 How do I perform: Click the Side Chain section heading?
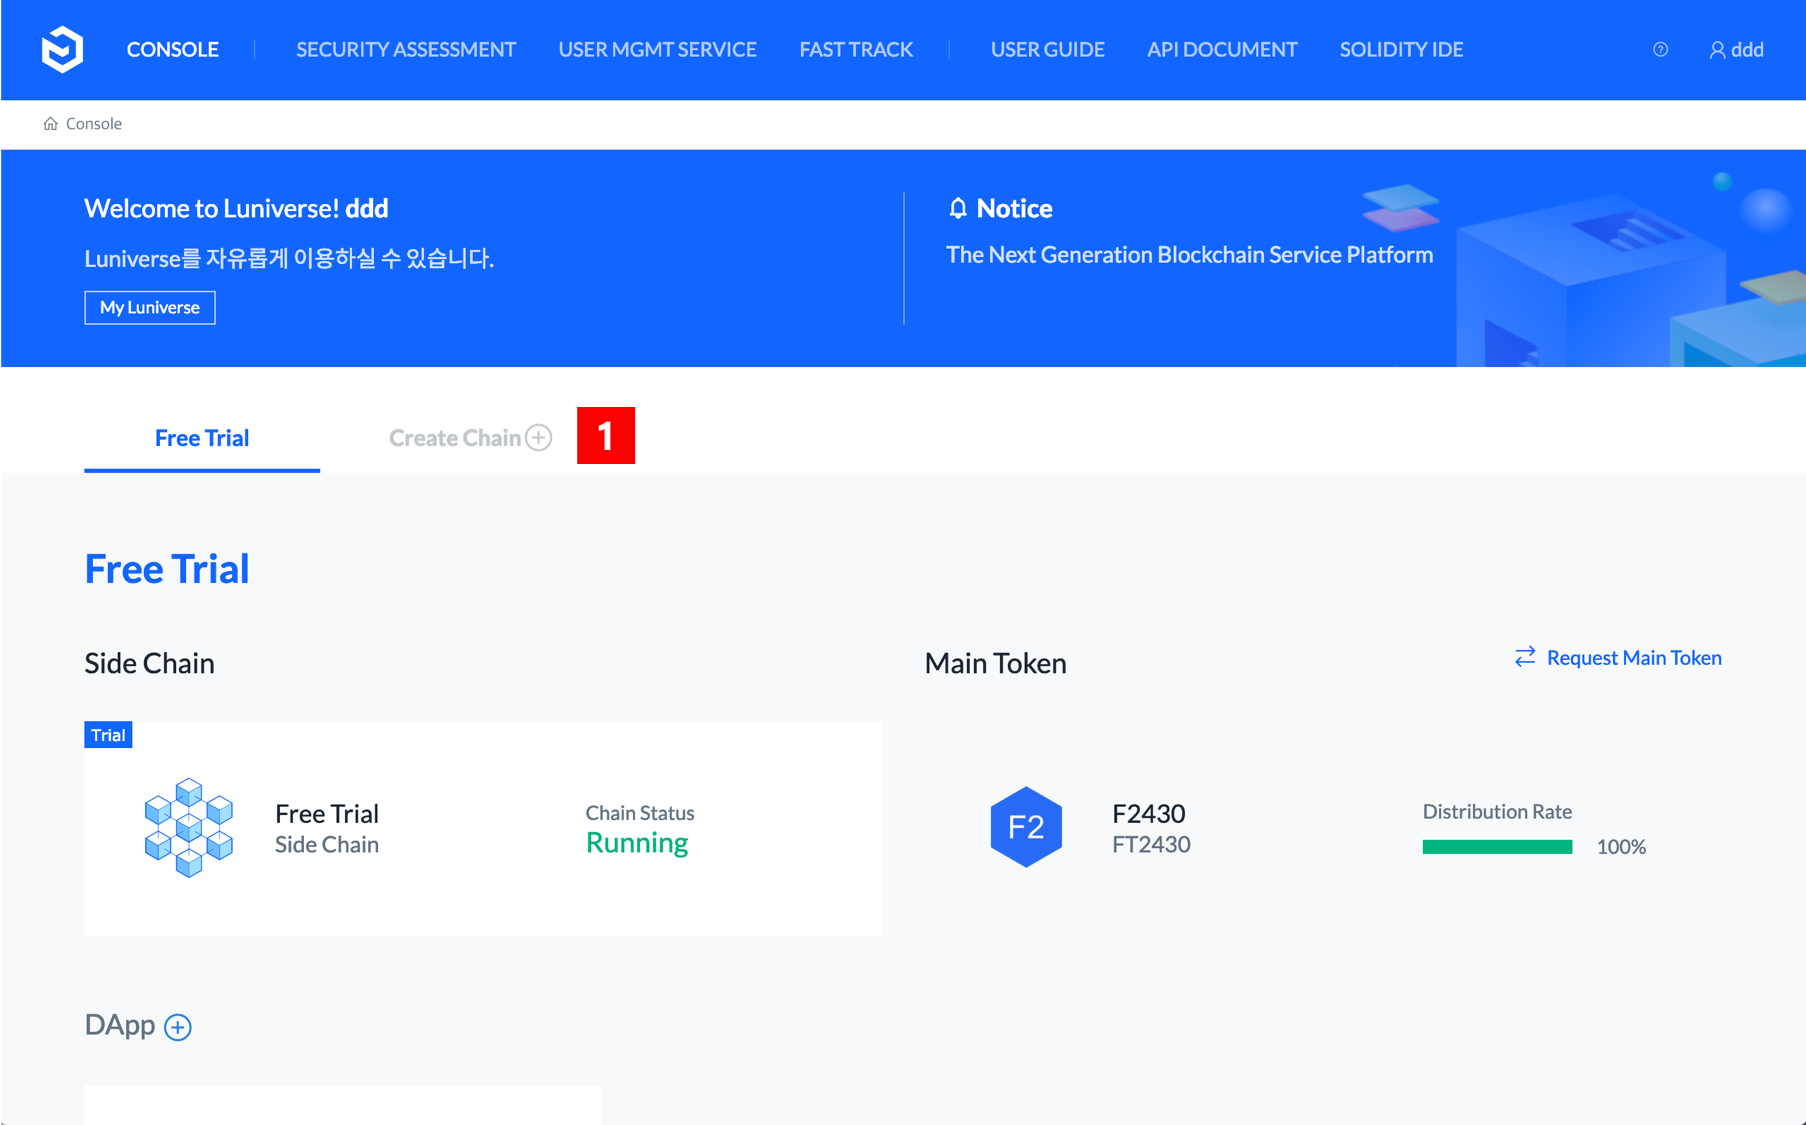click(149, 663)
